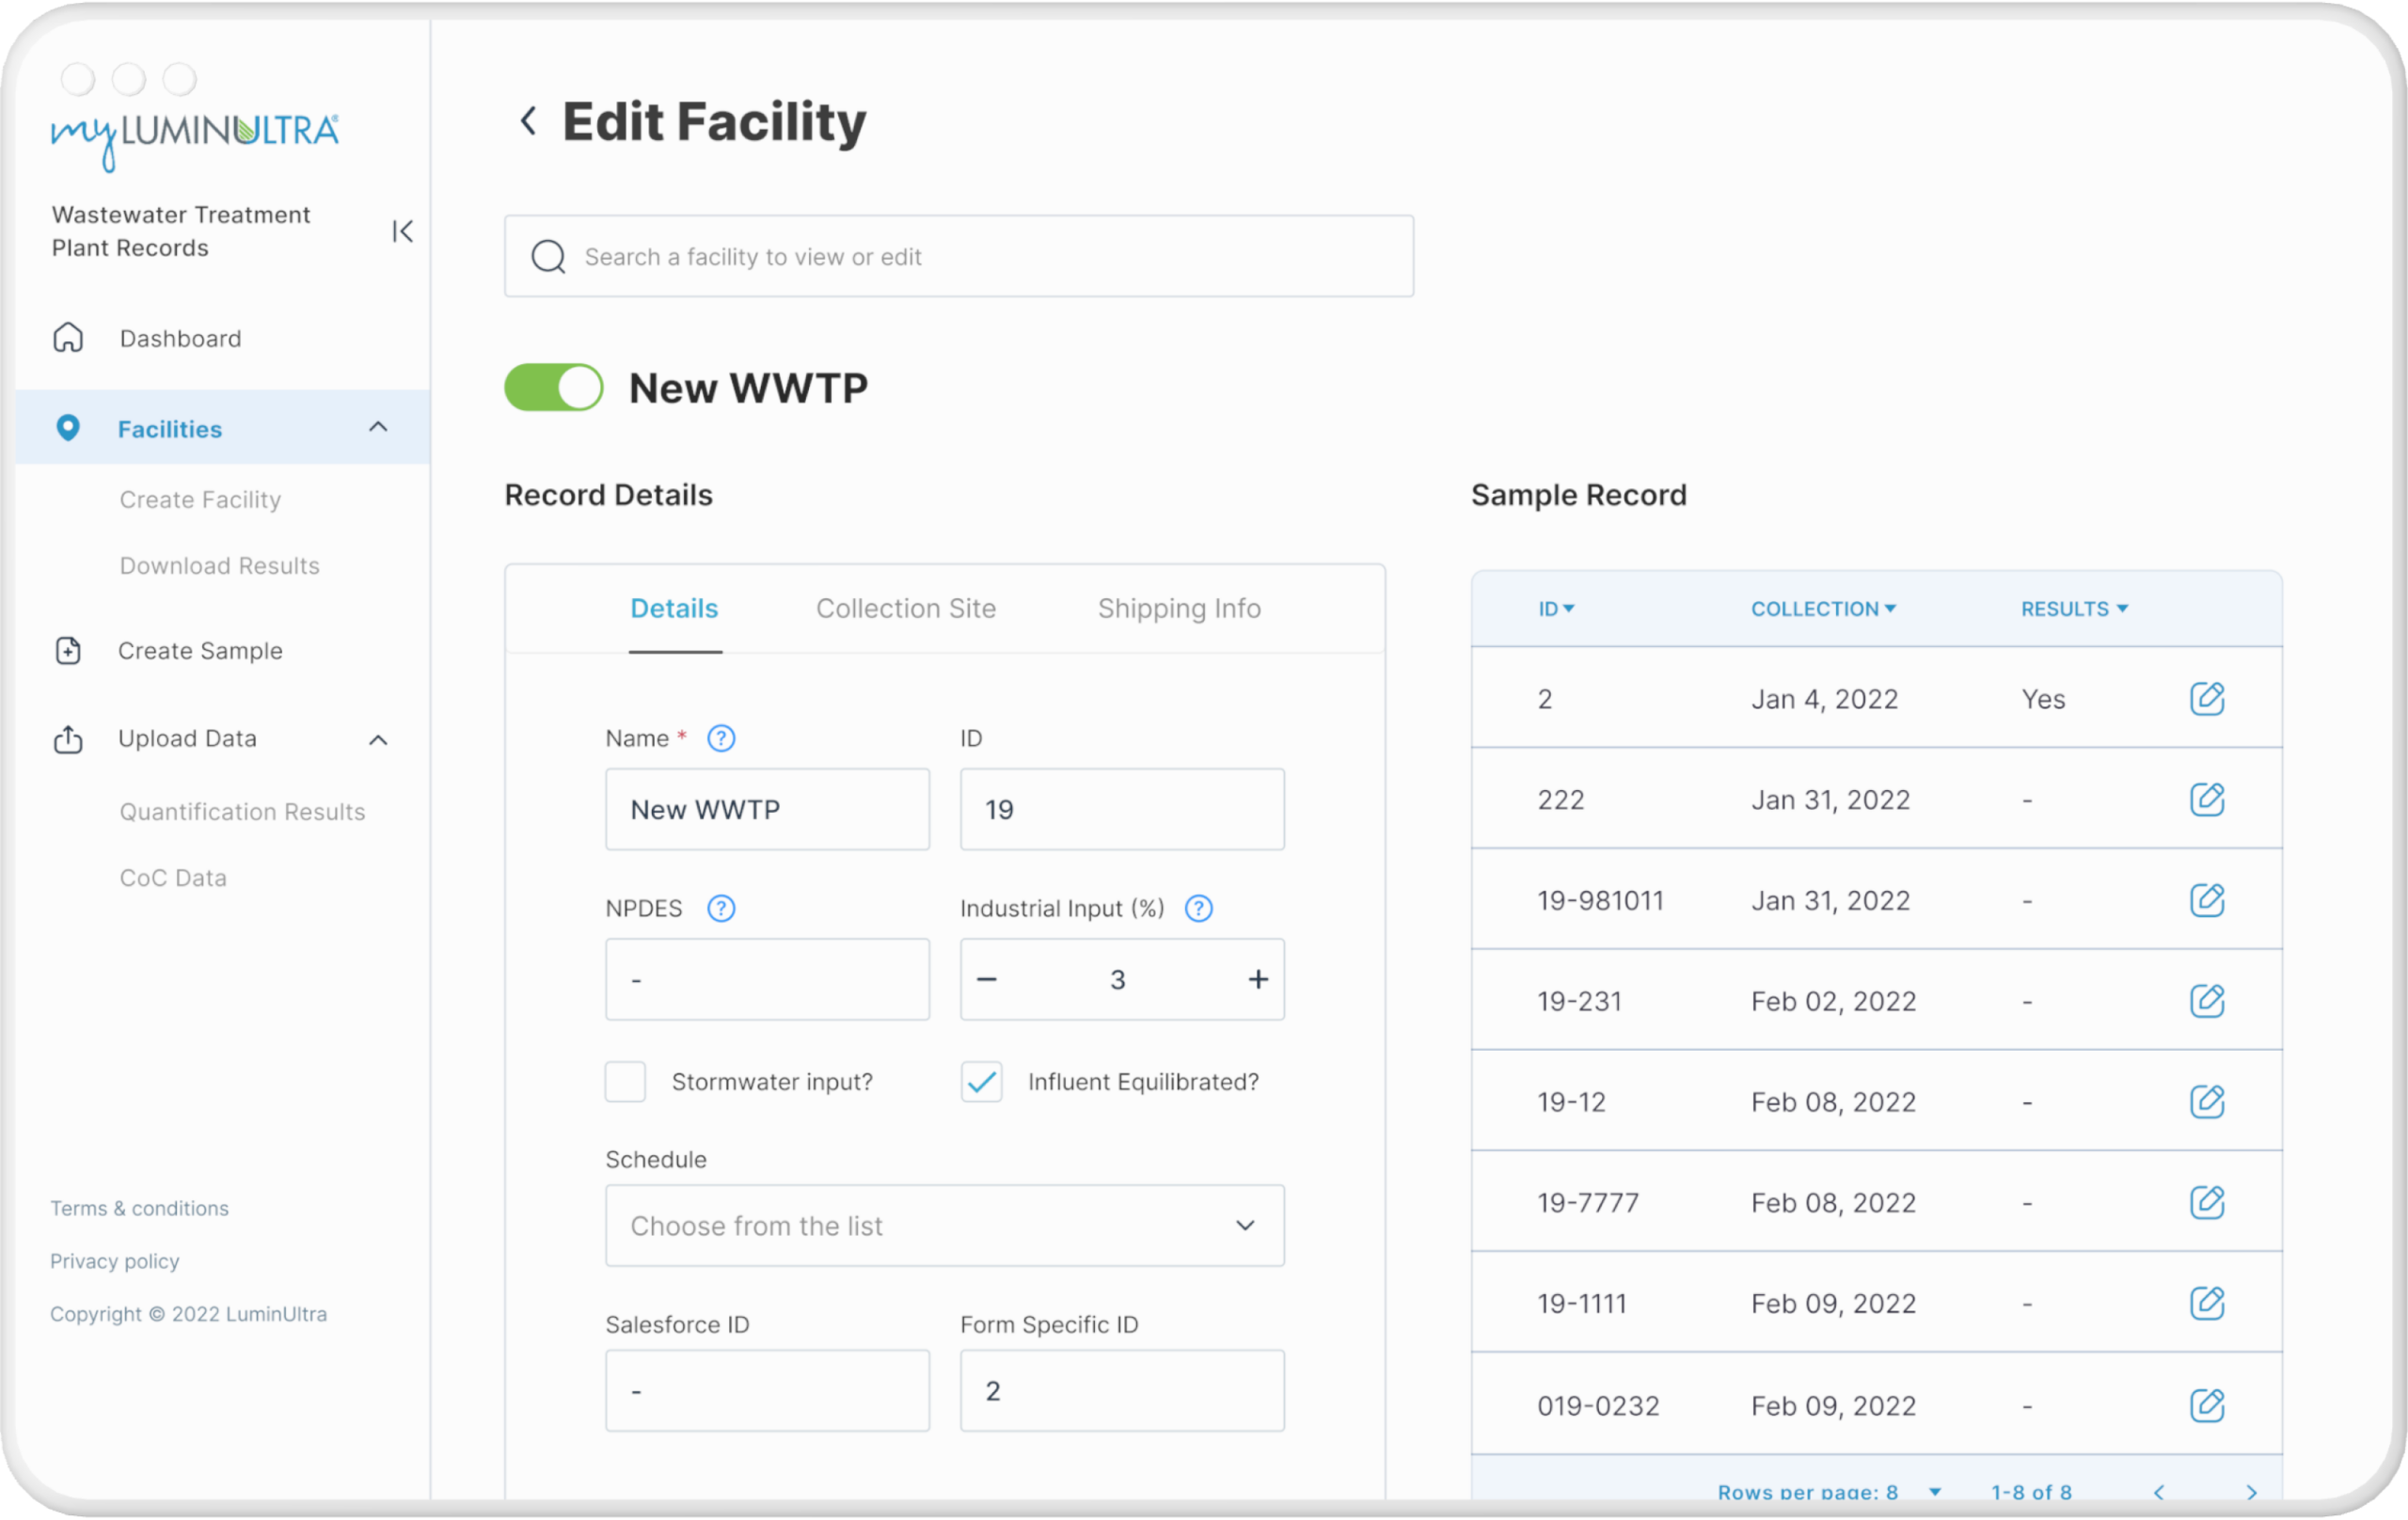Click the Dashboard home icon
Screen dimensions: 2408x1520
(68, 338)
